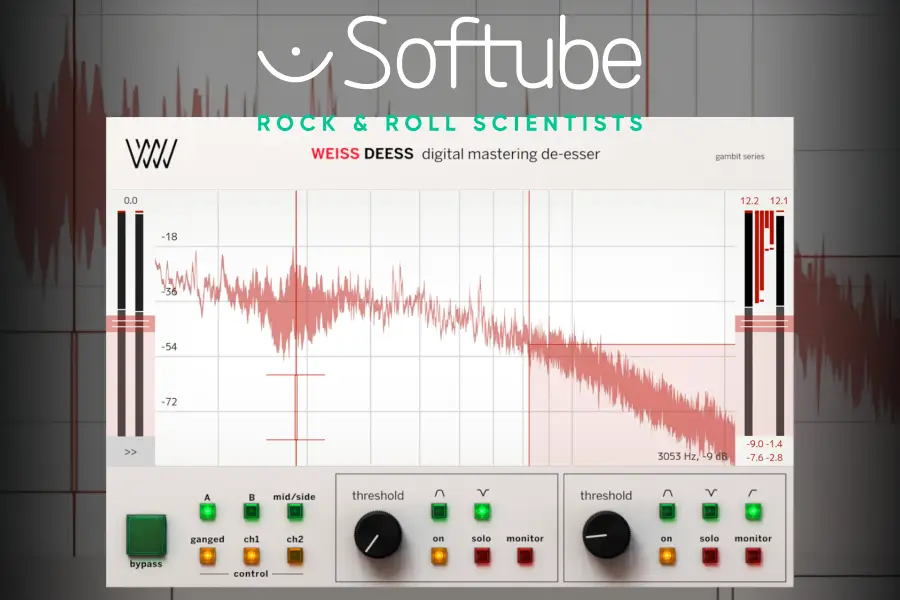Select ch1 control button
The height and width of the screenshot is (600, 900).
251,556
